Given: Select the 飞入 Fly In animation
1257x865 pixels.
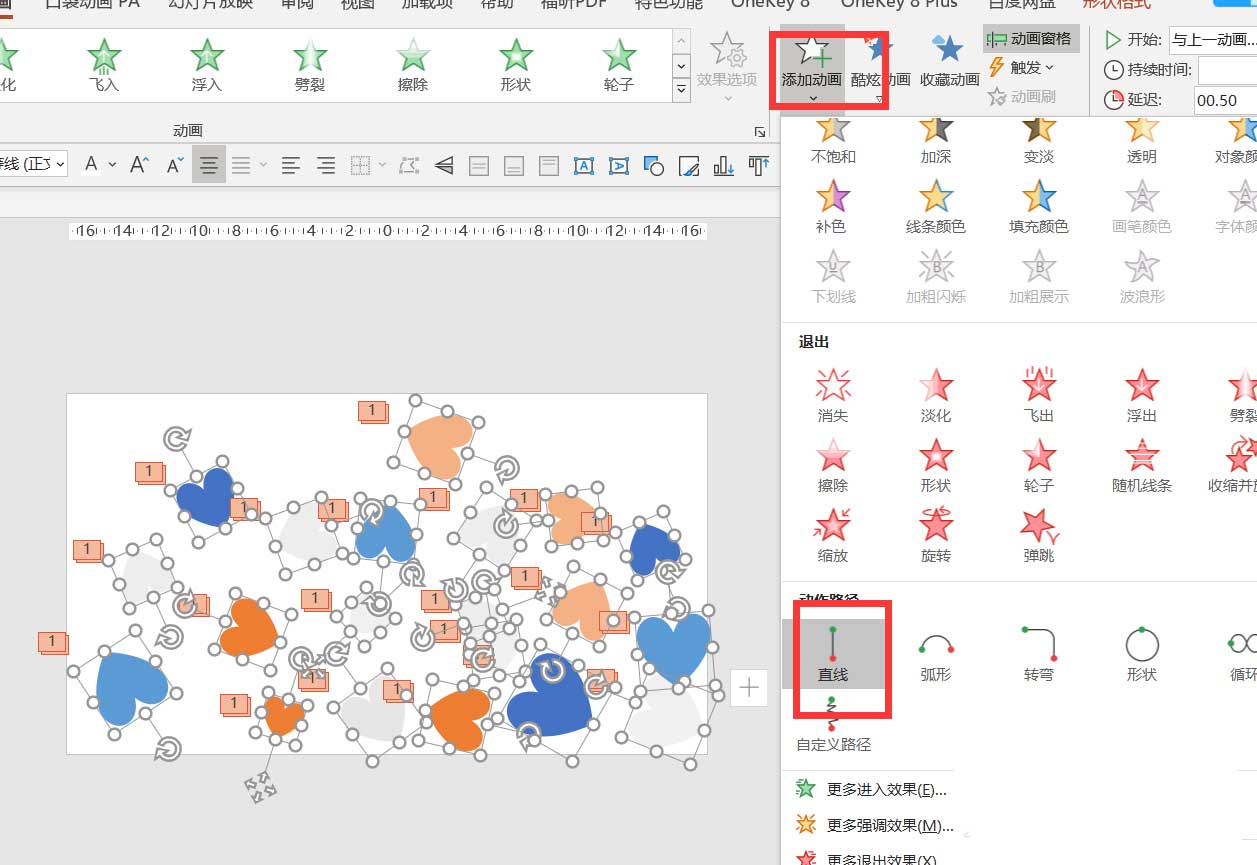Looking at the screenshot, I should coord(103,65).
